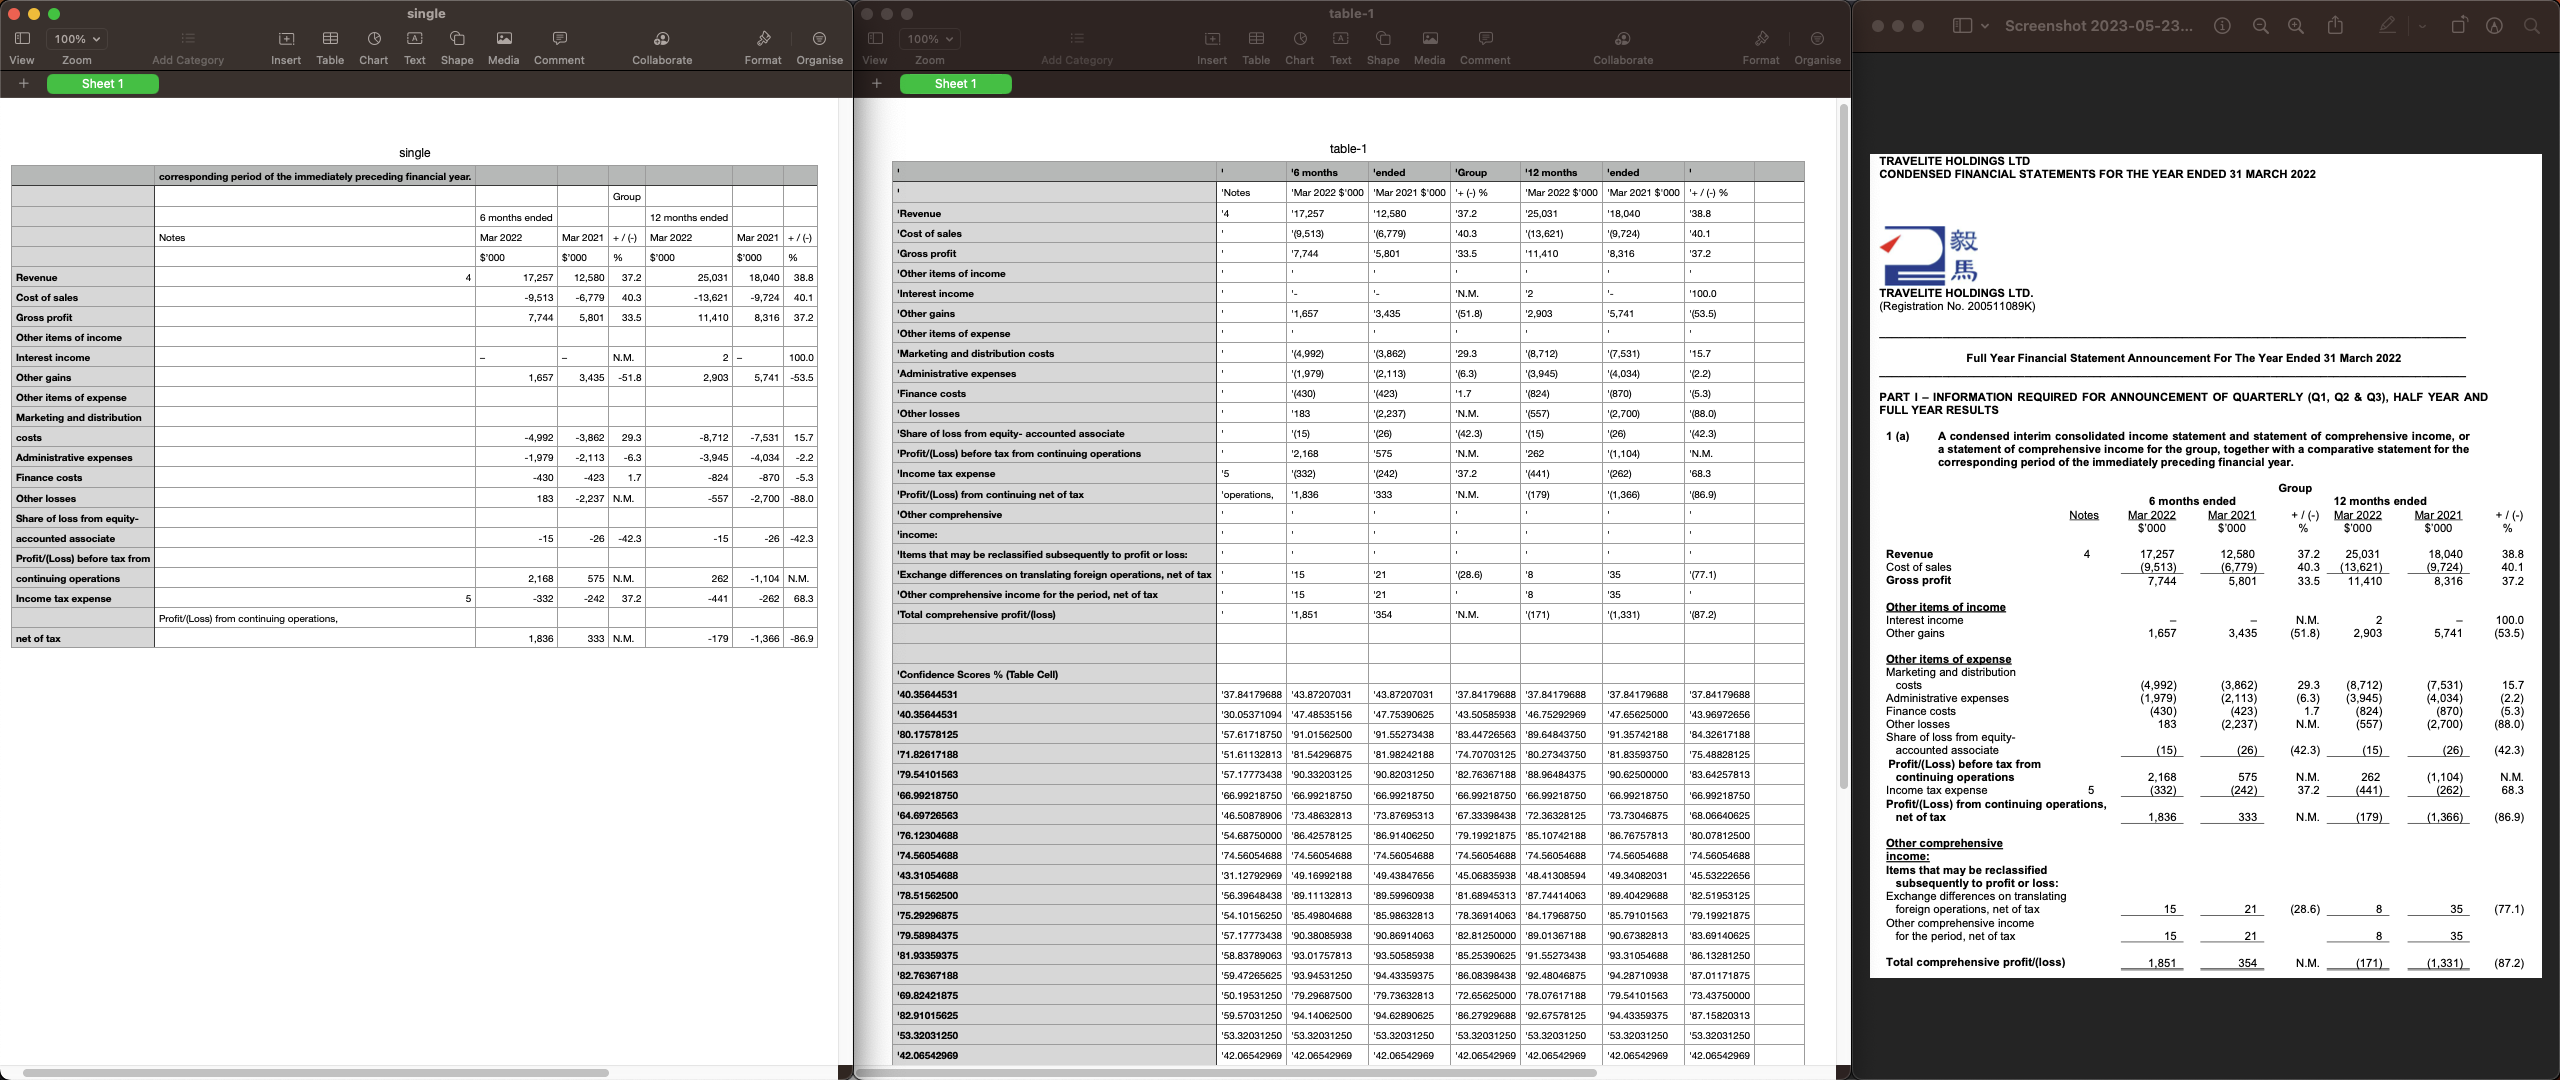Viewport: 2560px width, 1080px height.
Task: Select Sheet 1 tab in single window
Action: 103,84
